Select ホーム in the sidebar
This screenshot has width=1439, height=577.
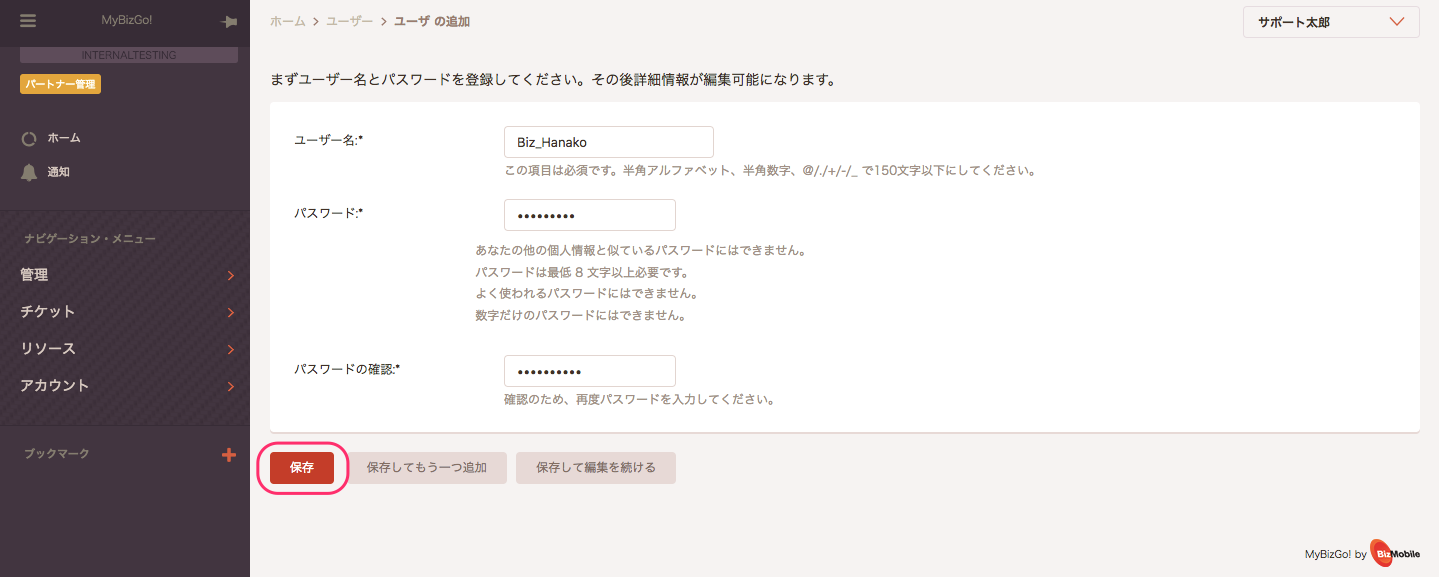(64, 138)
